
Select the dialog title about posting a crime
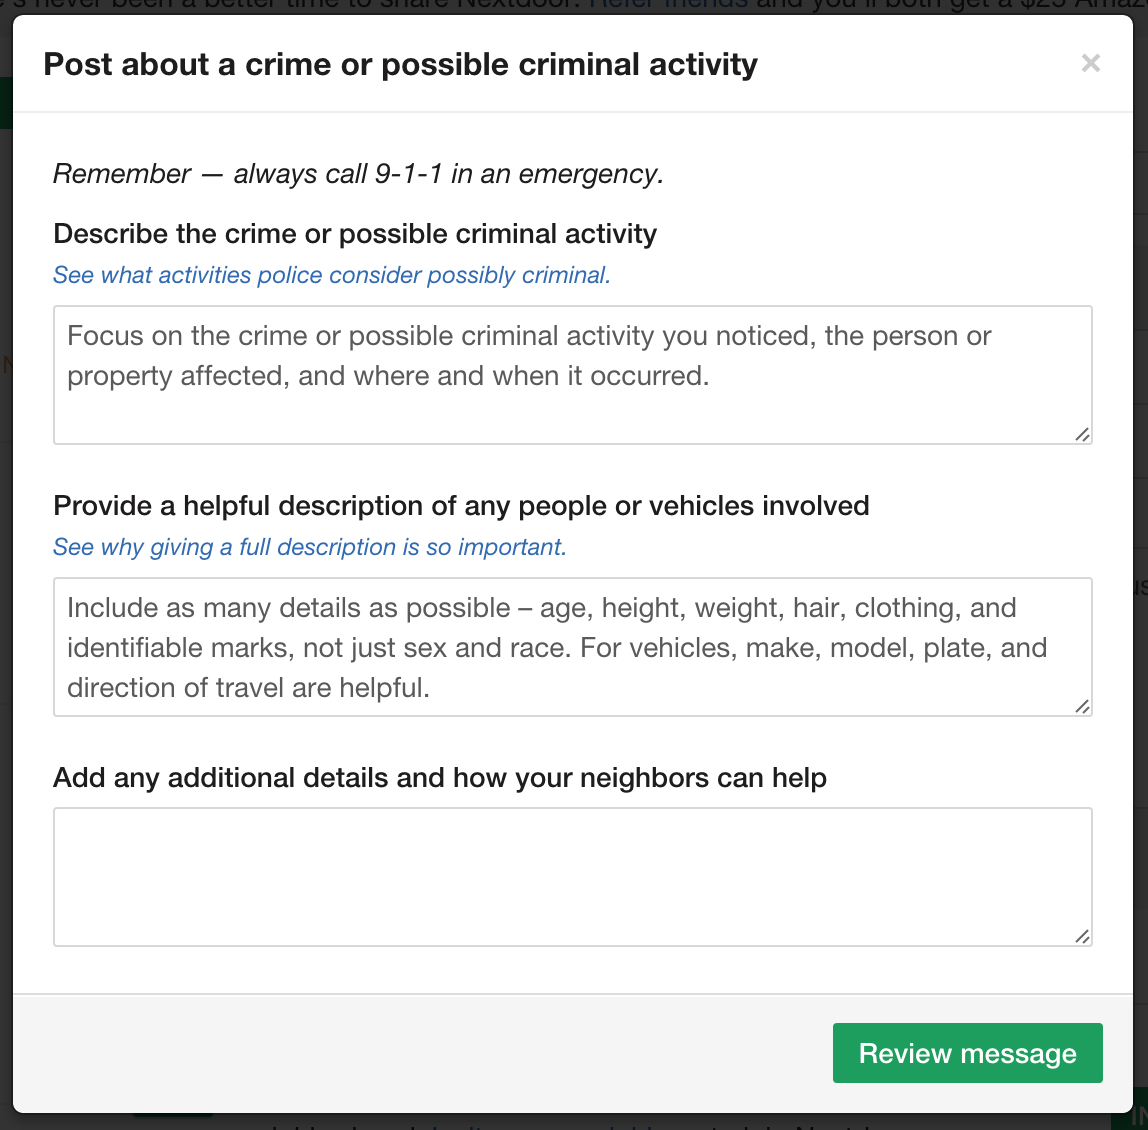pyautogui.click(x=400, y=64)
